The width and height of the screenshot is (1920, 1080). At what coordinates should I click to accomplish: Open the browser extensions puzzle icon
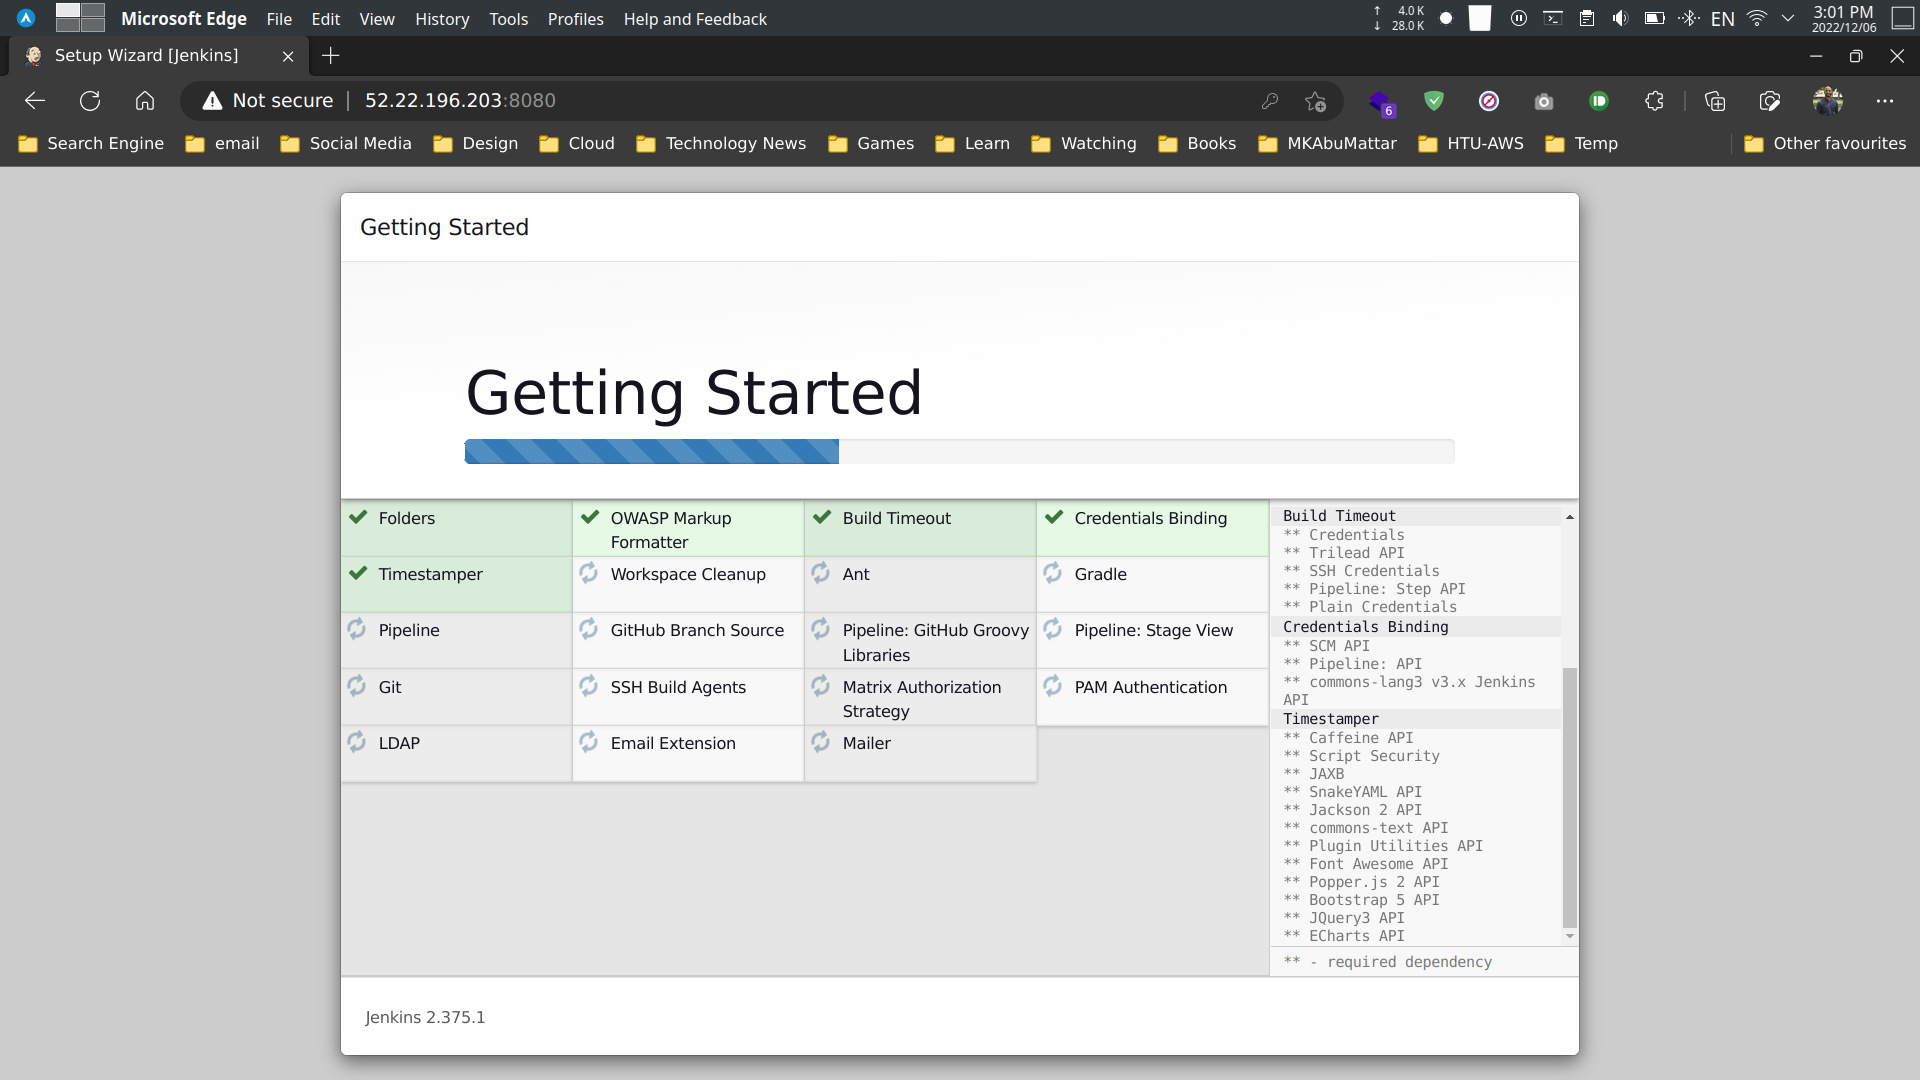pyautogui.click(x=1654, y=101)
